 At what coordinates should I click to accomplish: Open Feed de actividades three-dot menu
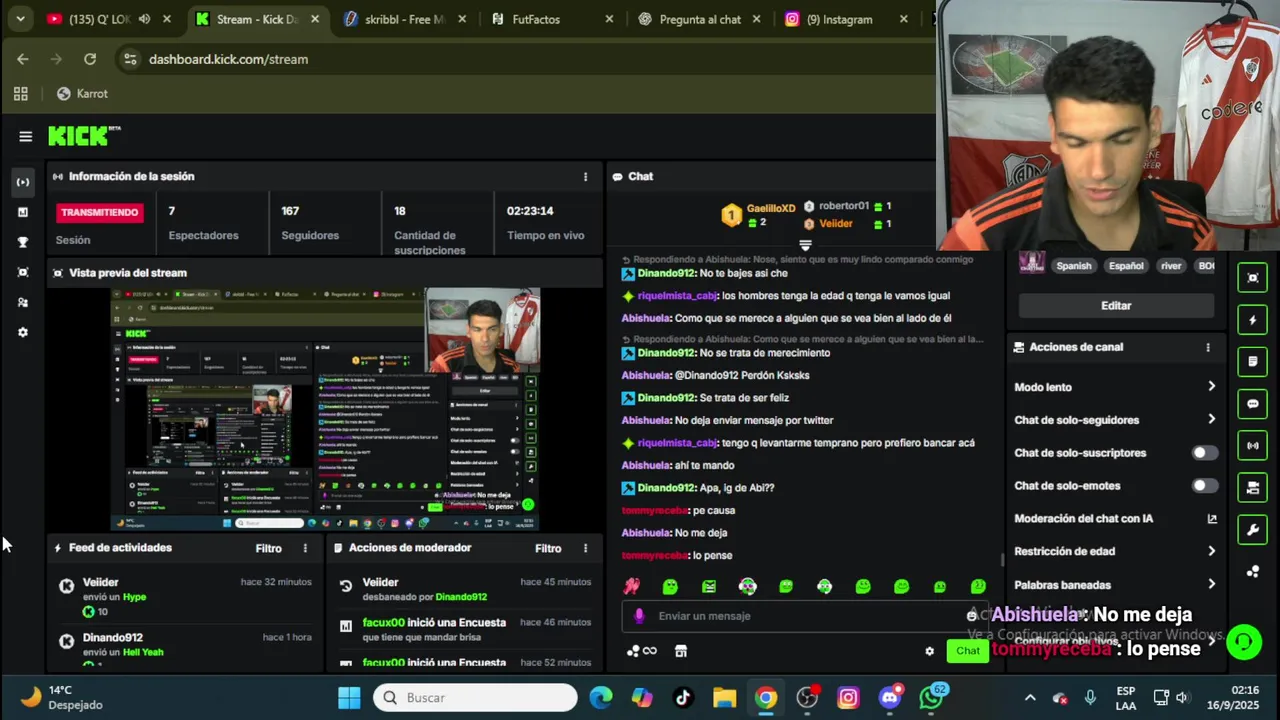coord(306,548)
